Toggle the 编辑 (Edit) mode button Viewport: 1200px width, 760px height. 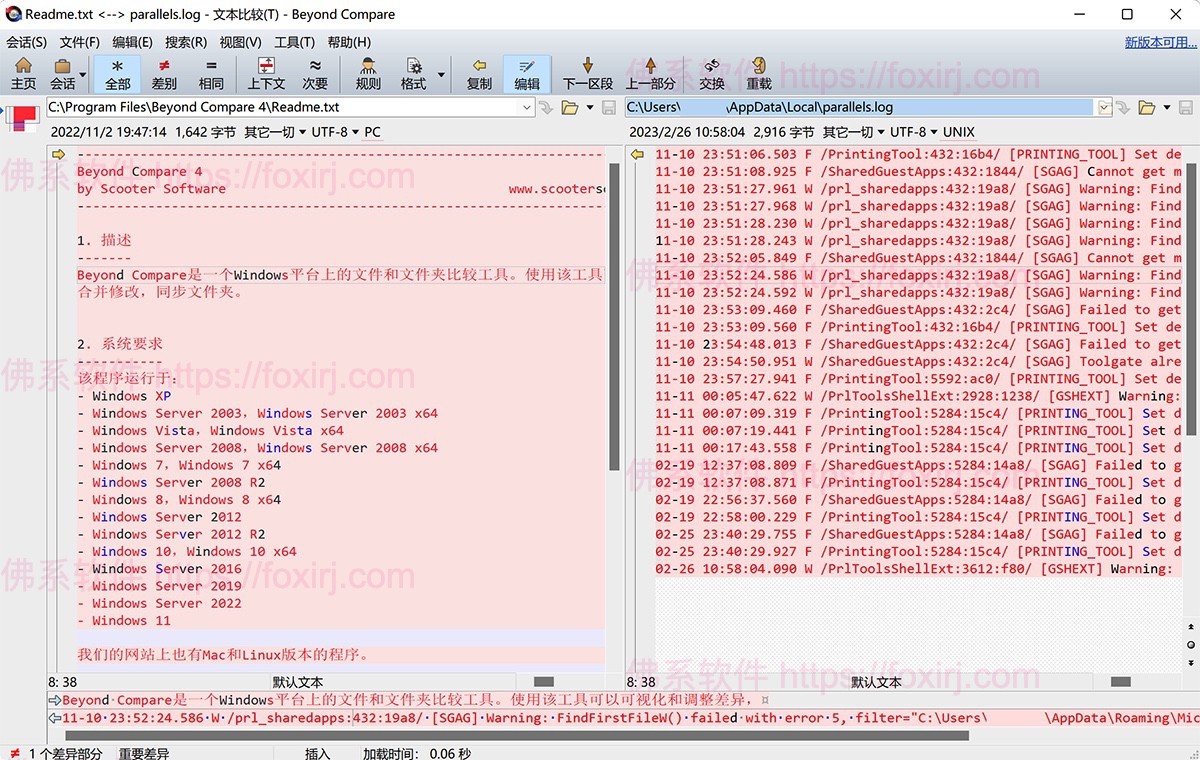527,74
